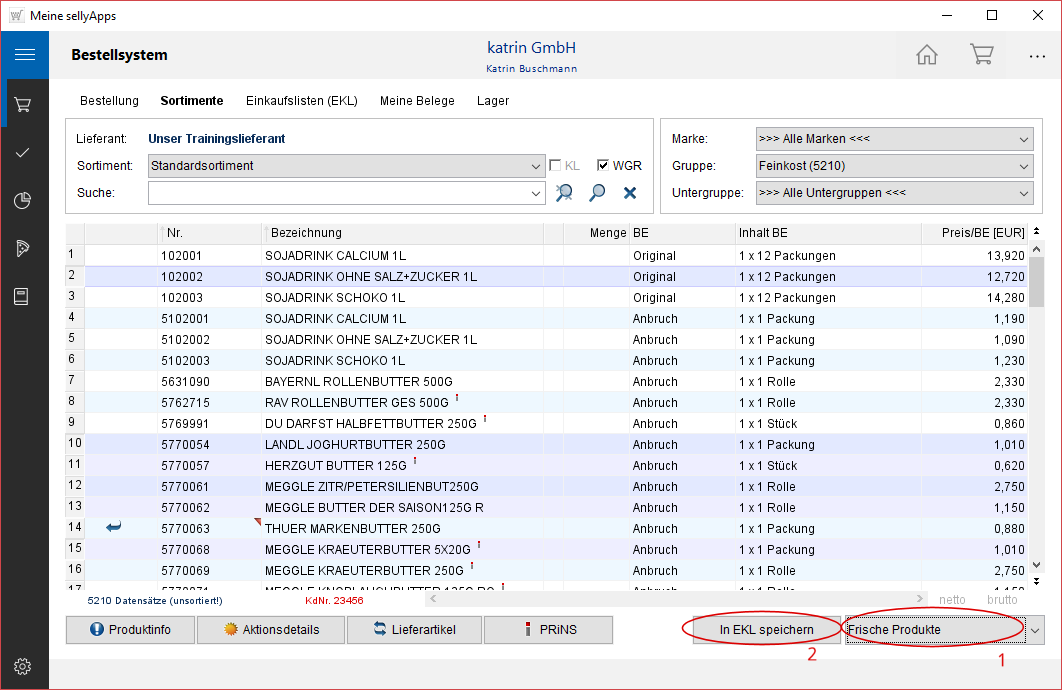
Task: Open the cart icon in header
Action: click(981, 55)
